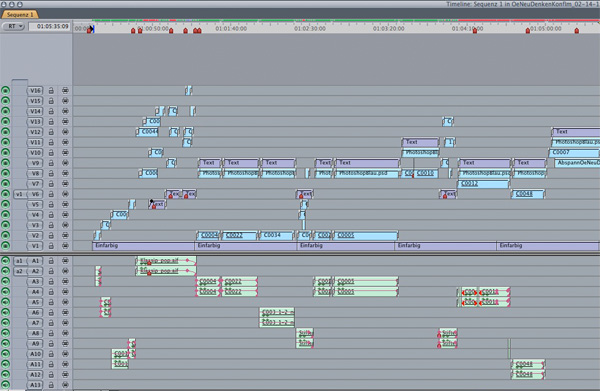Toggle auto select on track A2
This screenshot has width=600, height=391.
tap(65, 271)
